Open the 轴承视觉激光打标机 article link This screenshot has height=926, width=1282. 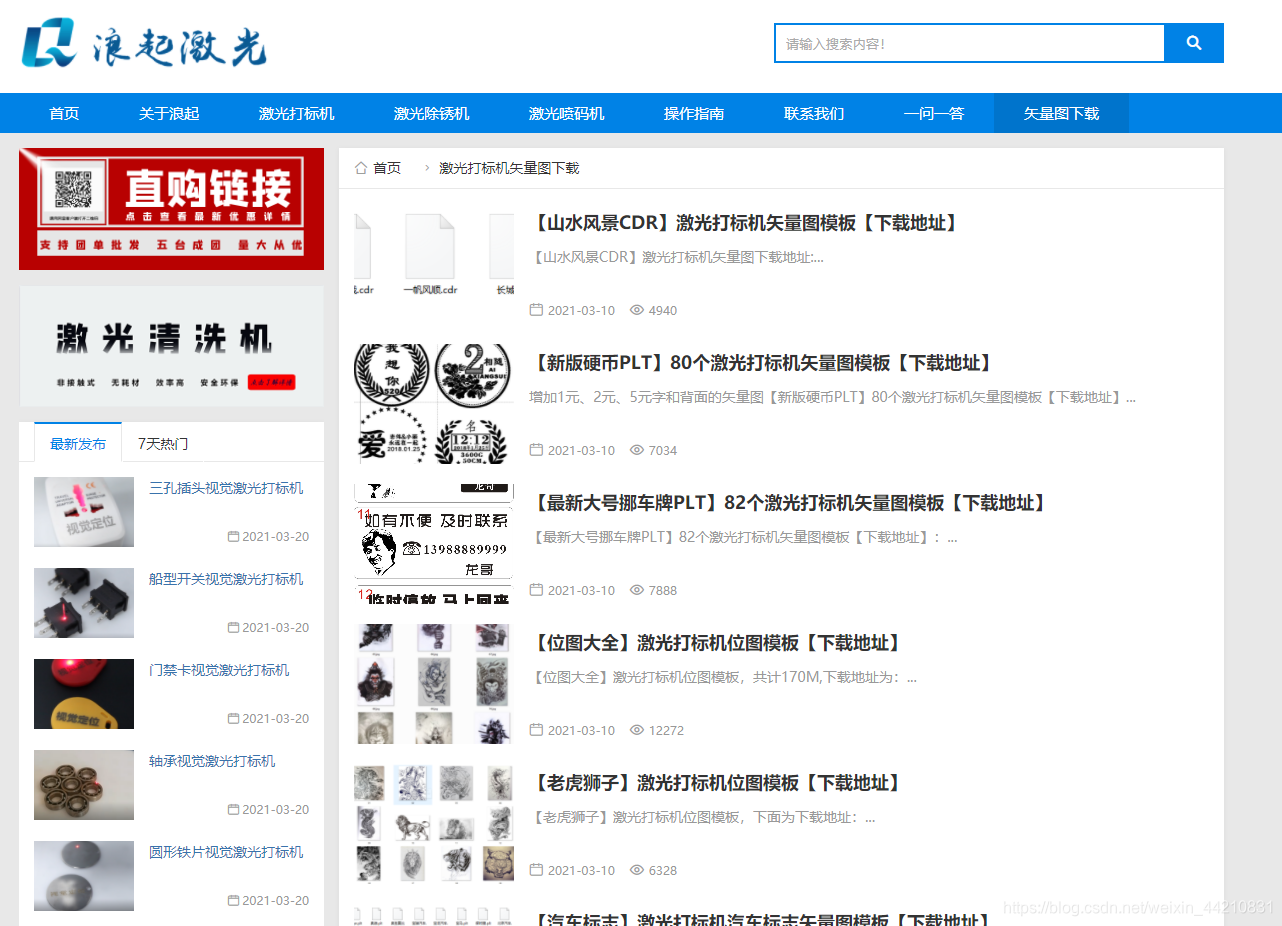212,761
